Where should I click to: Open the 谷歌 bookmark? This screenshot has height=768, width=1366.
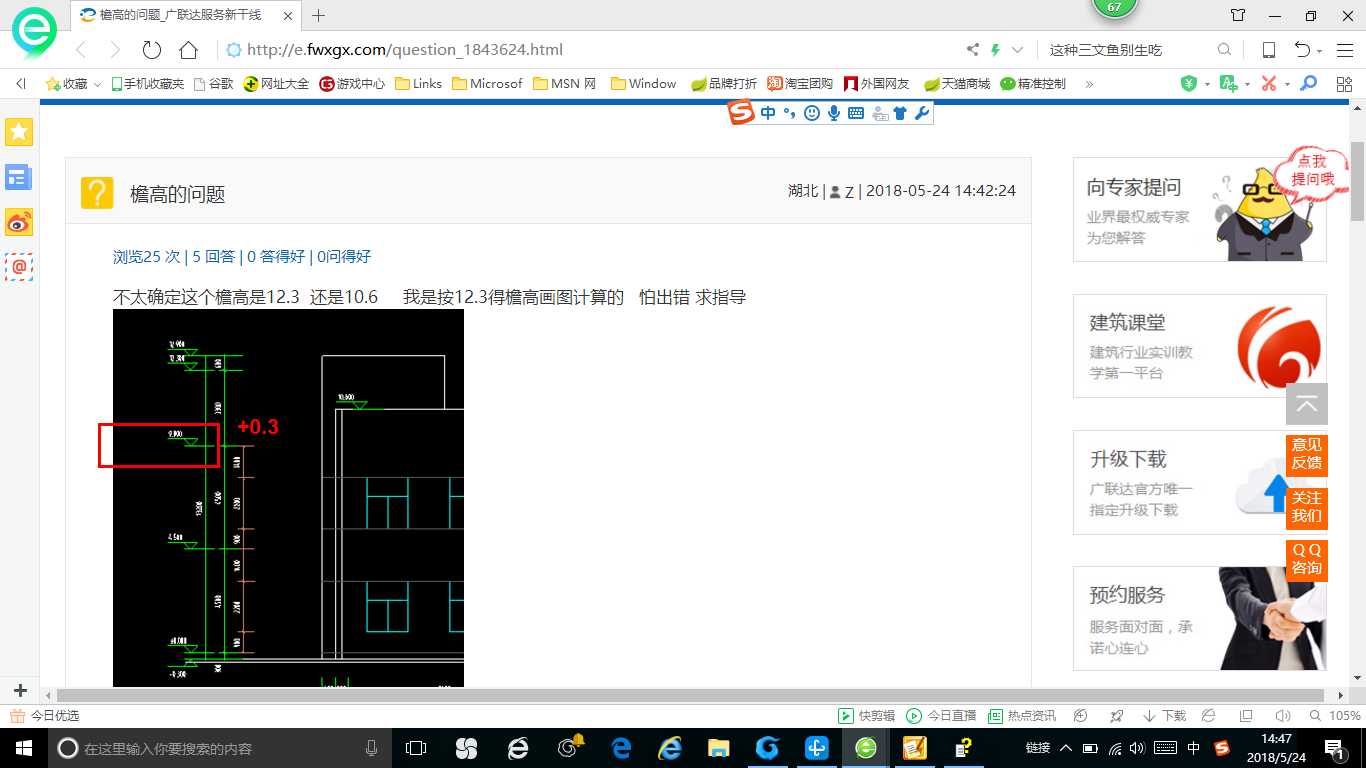pyautogui.click(x=213, y=84)
